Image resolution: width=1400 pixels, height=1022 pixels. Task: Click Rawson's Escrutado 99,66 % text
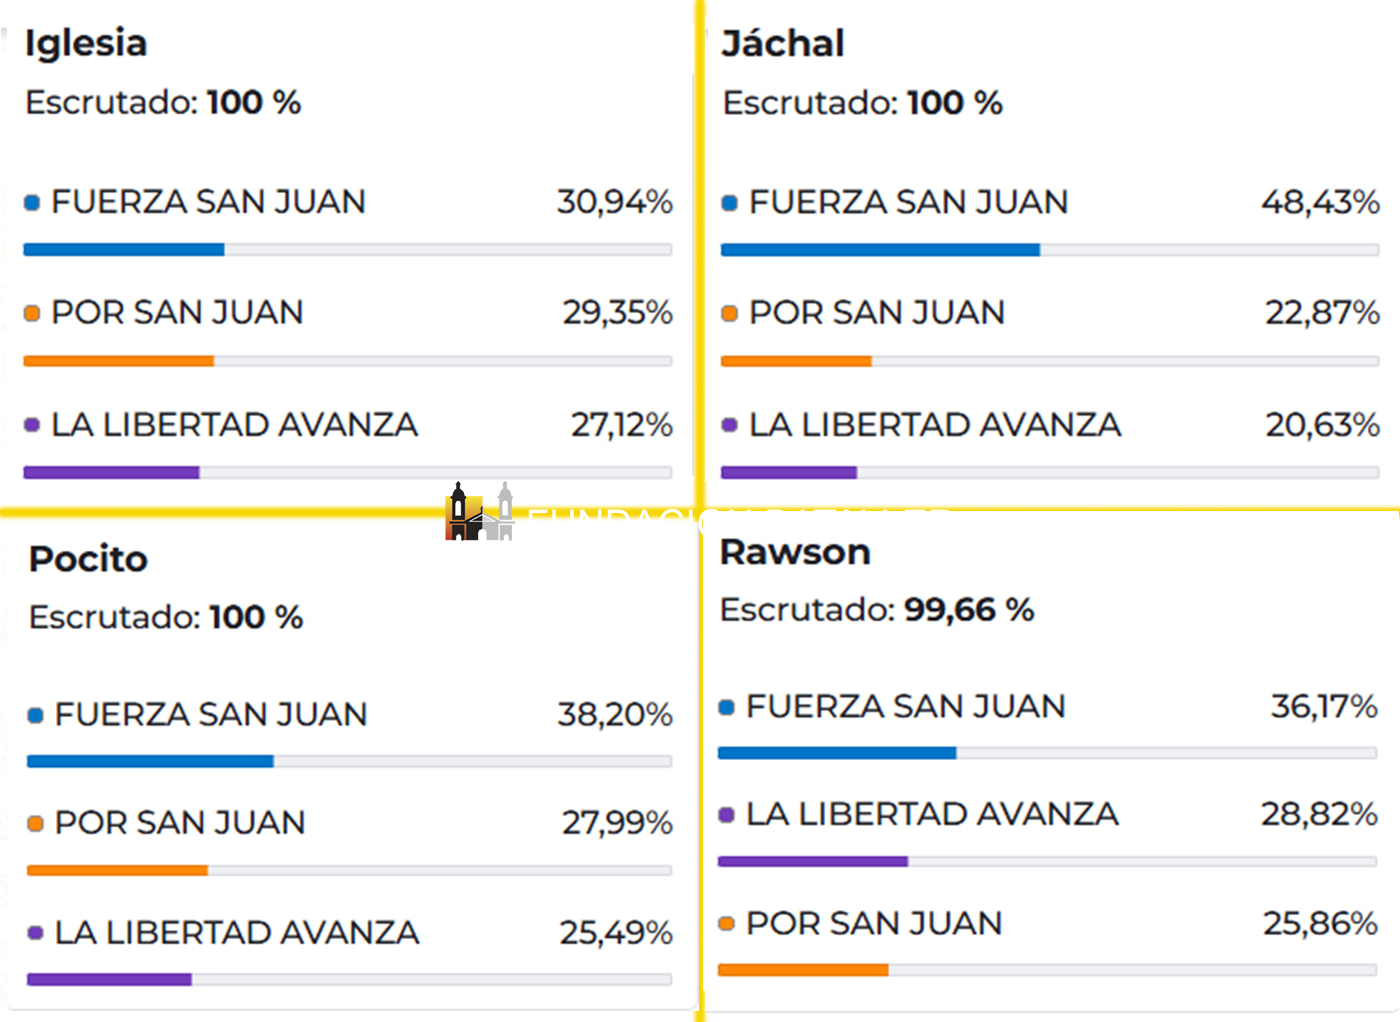click(x=877, y=610)
